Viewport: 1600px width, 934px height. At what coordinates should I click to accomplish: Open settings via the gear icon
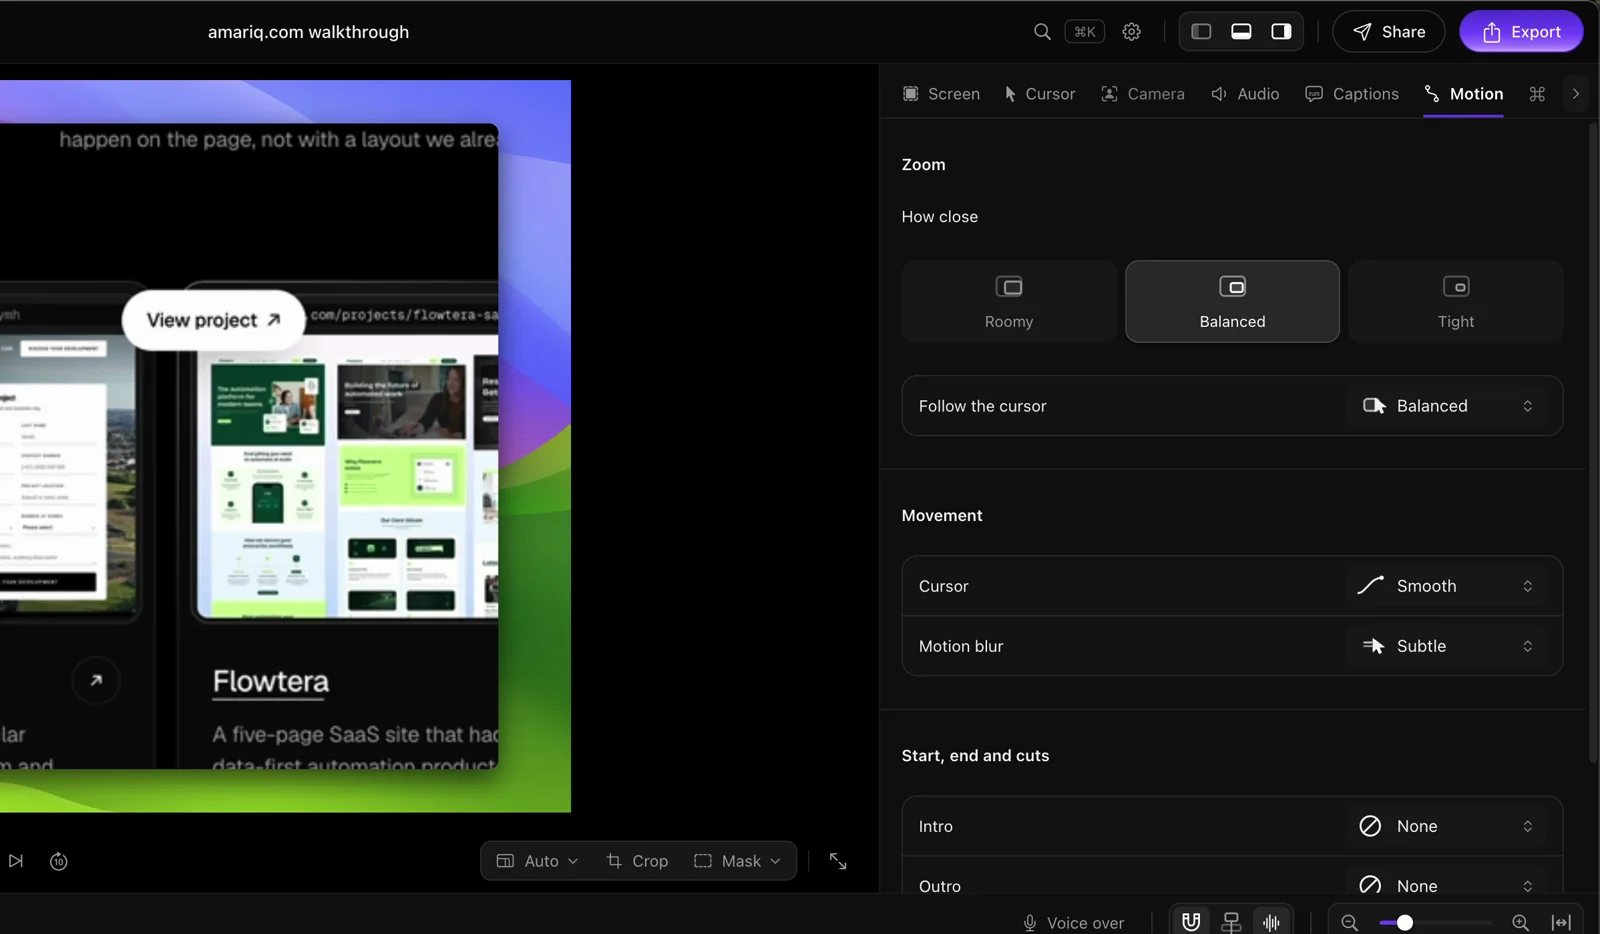point(1131,32)
